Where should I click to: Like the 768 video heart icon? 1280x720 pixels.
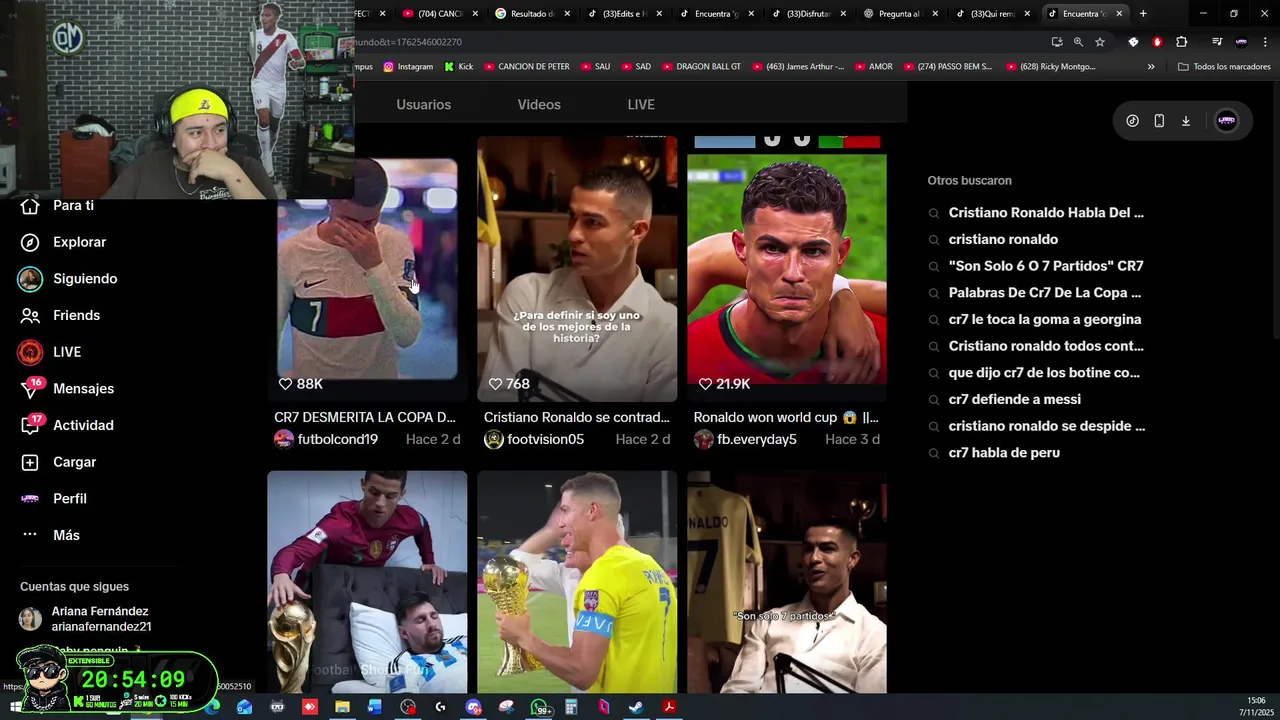point(495,384)
